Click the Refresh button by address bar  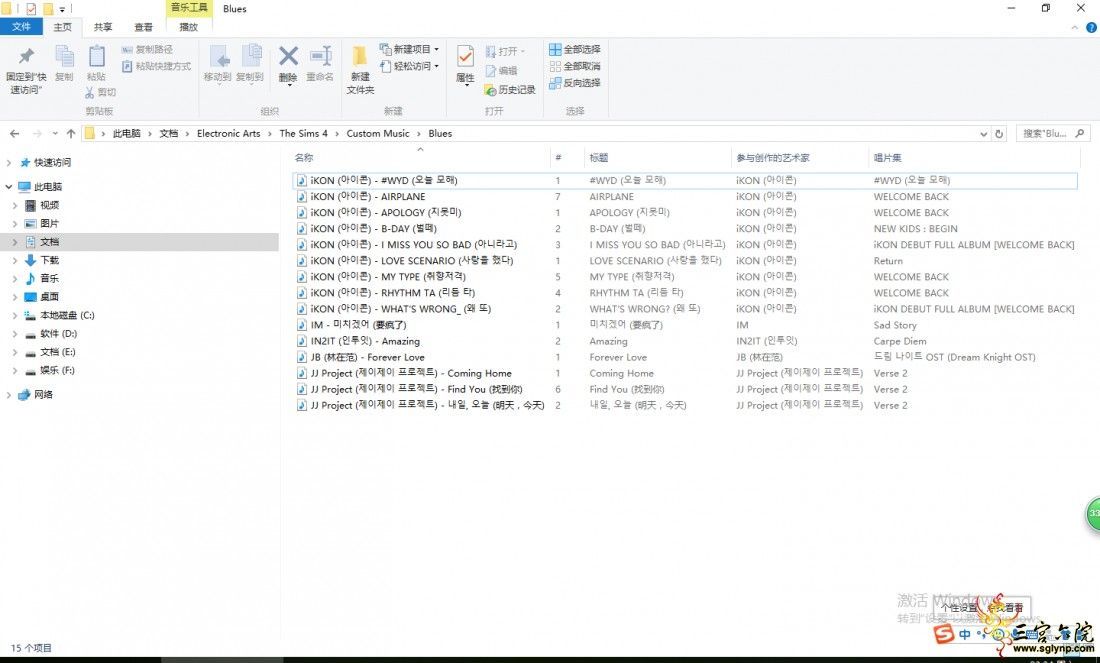click(x=999, y=133)
